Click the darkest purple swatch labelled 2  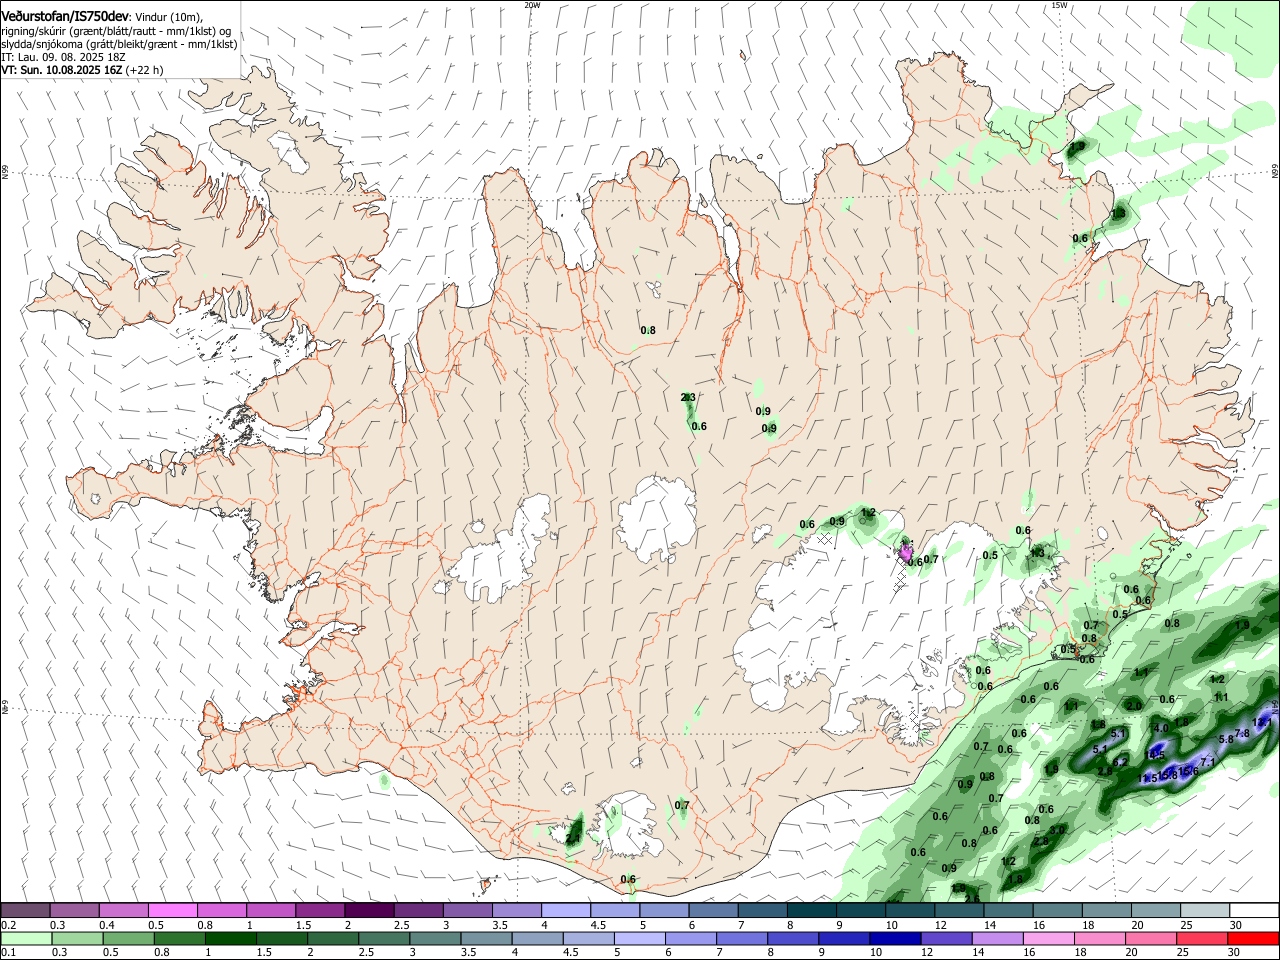click(369, 910)
